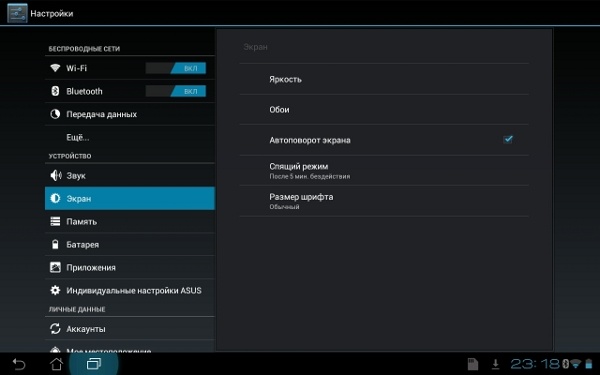This screenshot has height=375, width=600.
Task: Click the gear icon for ASUS settings
Action: (x=55, y=290)
